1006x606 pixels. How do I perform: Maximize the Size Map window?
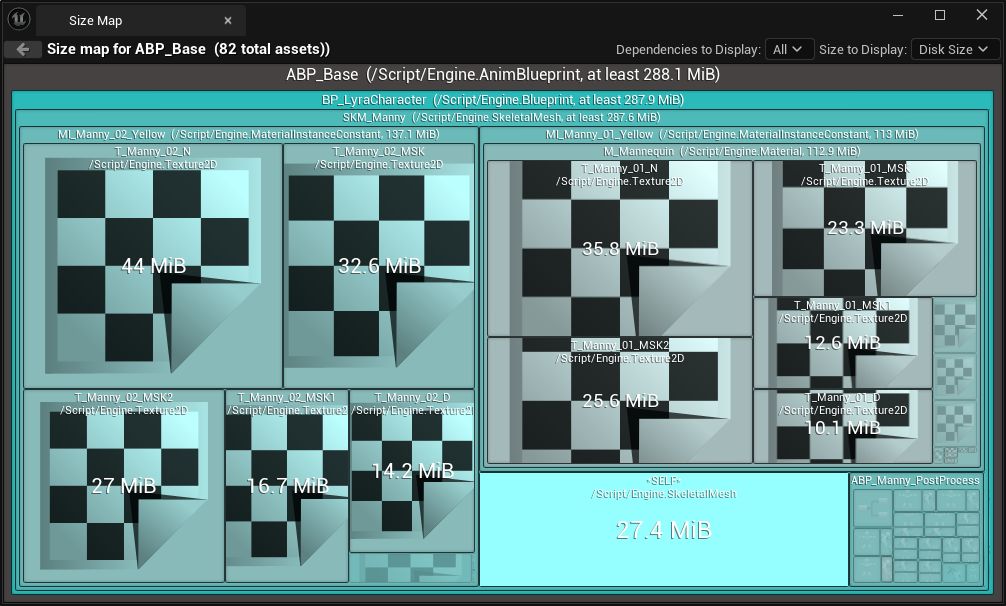pyautogui.click(x=940, y=15)
